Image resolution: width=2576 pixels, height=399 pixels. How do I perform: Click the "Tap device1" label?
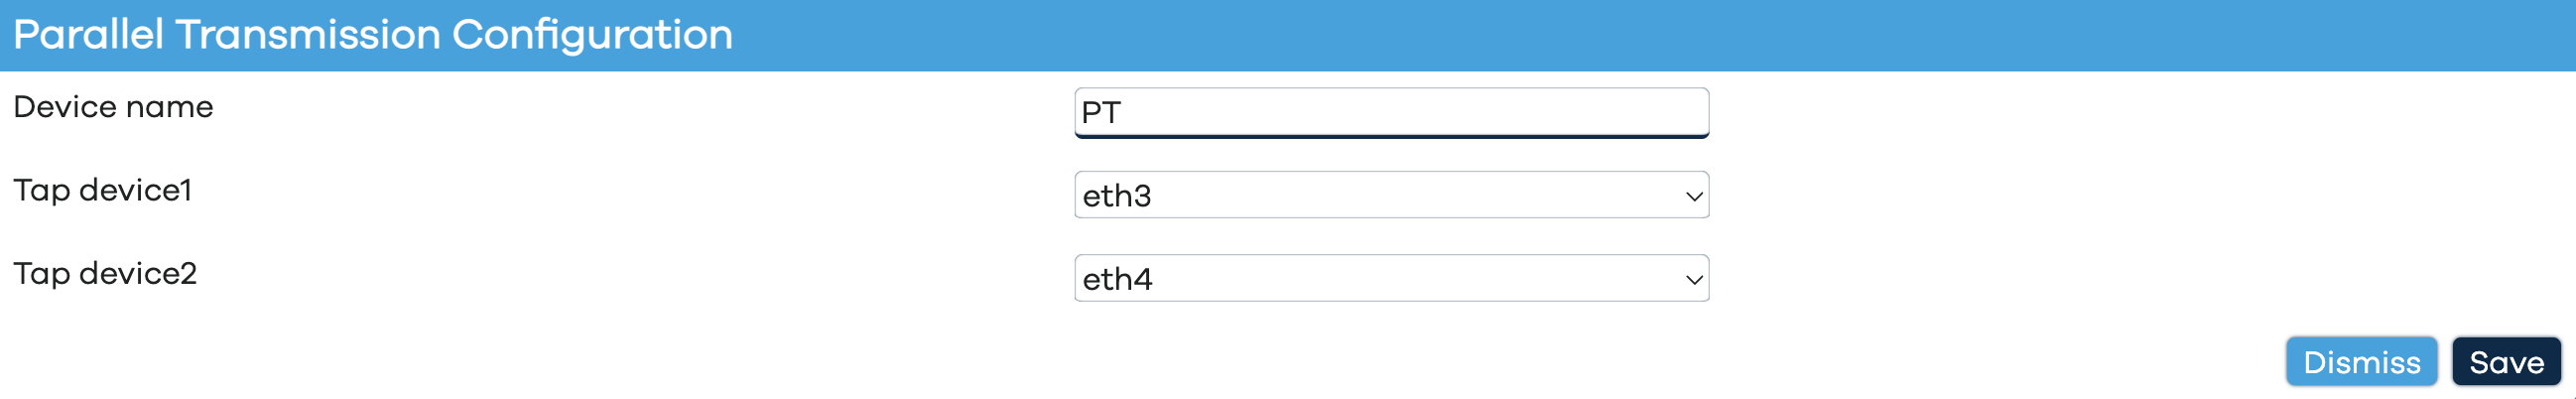pyautogui.click(x=102, y=190)
